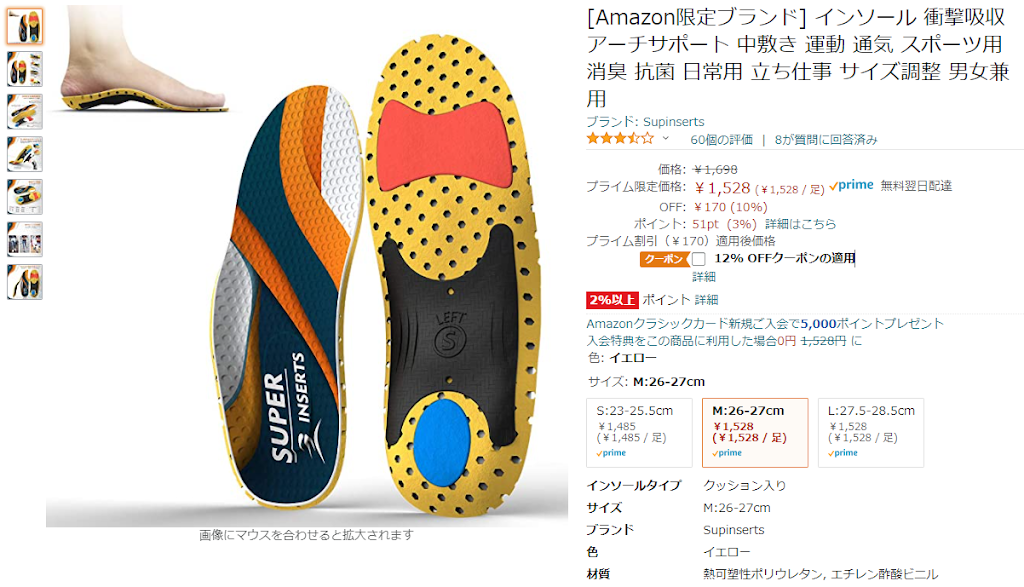Click the star rating icons
Screen dimensions: 1024x587
point(620,138)
